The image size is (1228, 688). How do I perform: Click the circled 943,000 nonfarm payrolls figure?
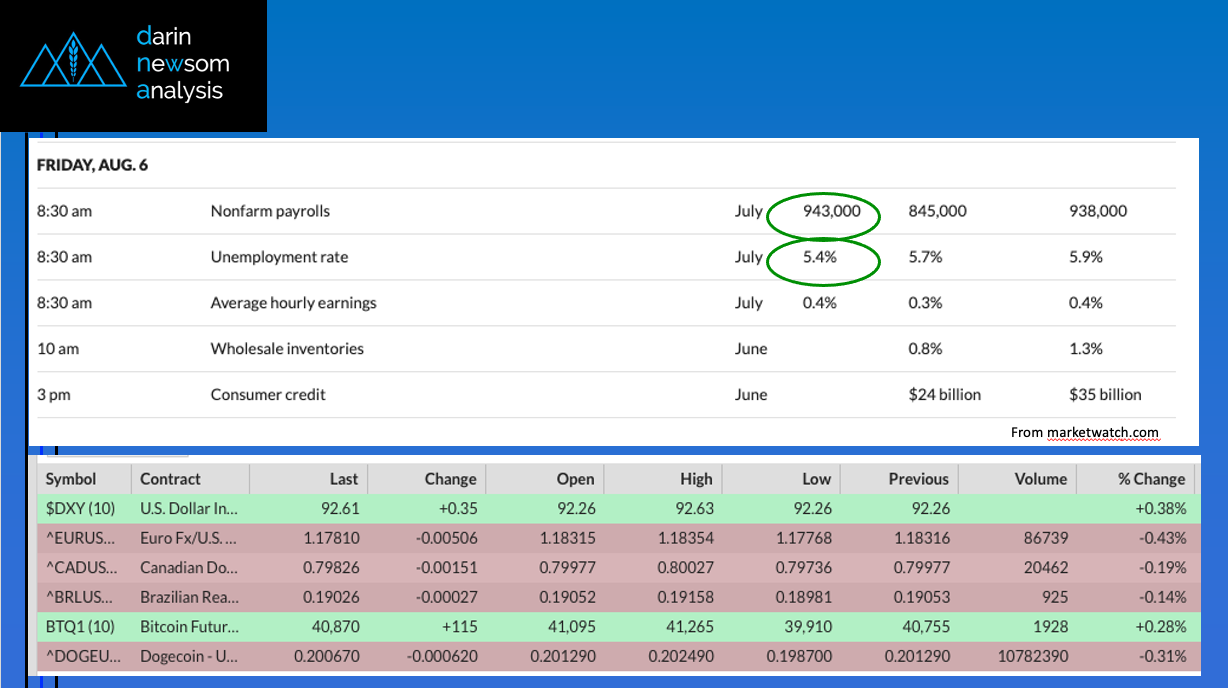point(830,211)
